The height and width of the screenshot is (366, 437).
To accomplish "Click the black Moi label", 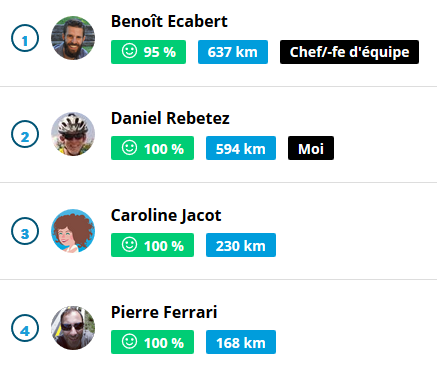I will tap(311, 148).
